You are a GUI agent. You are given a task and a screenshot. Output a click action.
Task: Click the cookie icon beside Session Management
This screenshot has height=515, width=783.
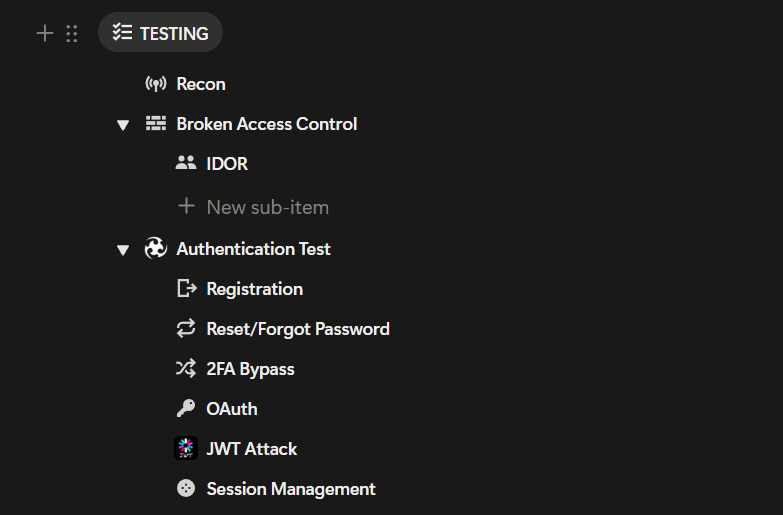pyautogui.click(x=186, y=488)
